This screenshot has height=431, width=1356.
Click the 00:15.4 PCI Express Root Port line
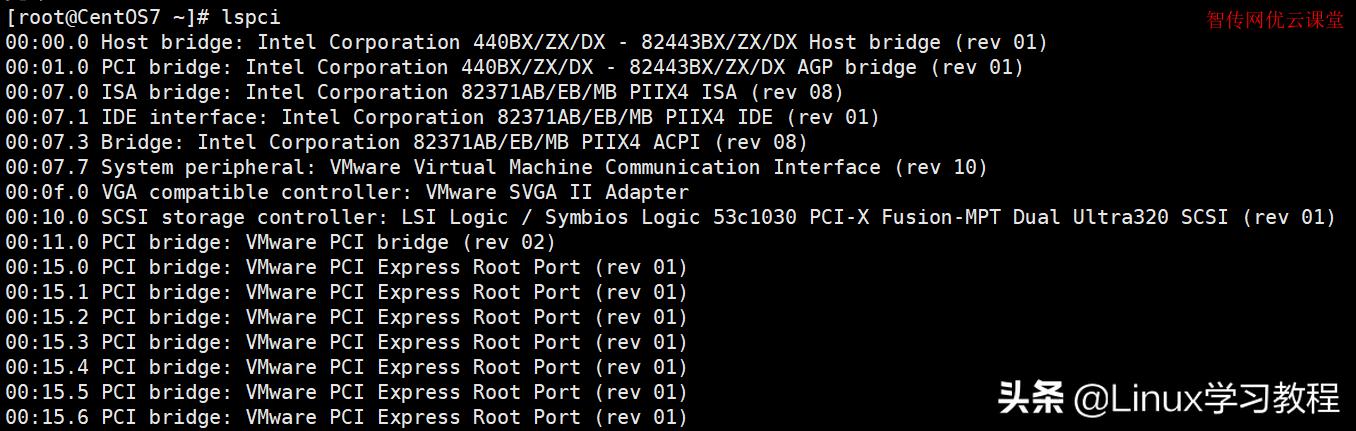click(346, 368)
